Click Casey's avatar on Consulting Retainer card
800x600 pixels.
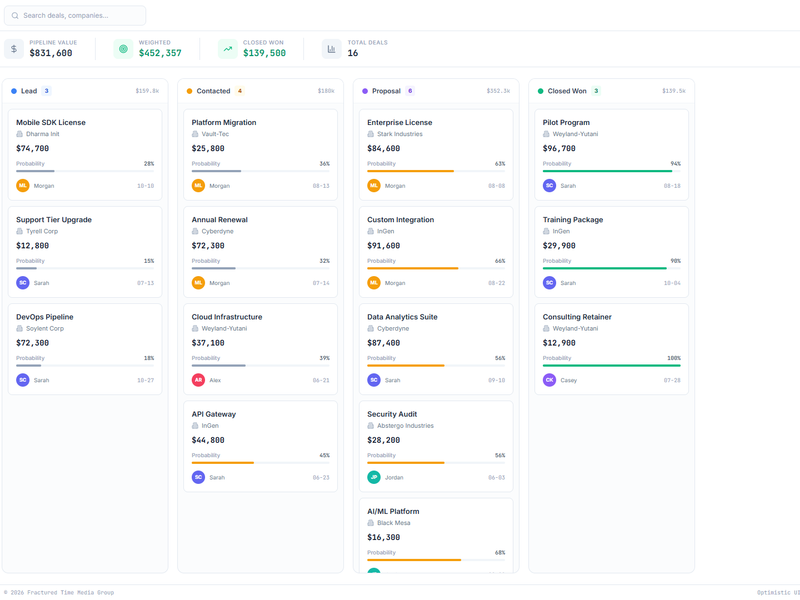tap(549, 380)
